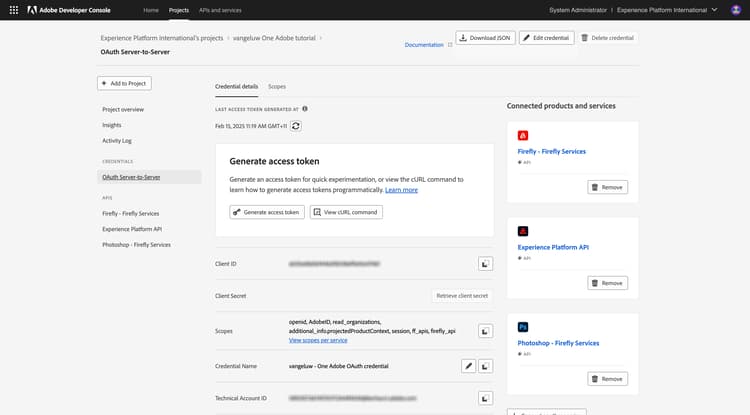The image size is (750, 415).
Task: Remove the Firefly - Firefly Services connection
Action: tap(607, 187)
